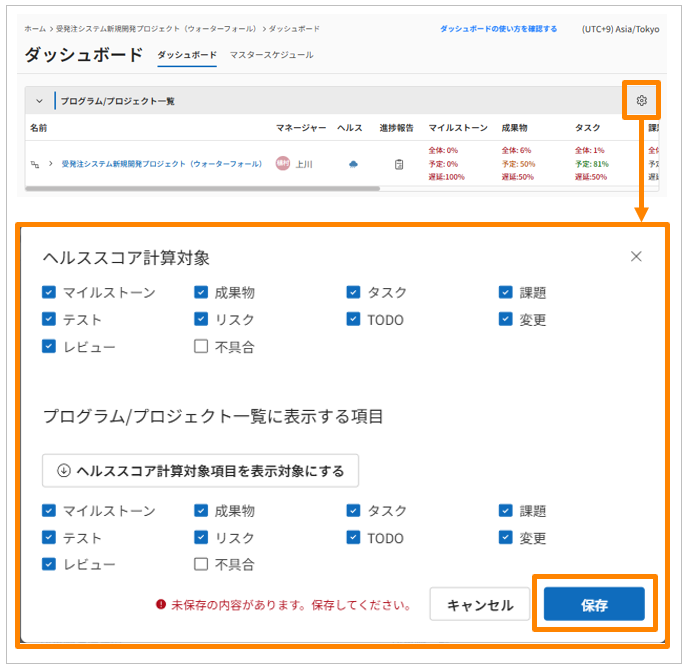Image resolution: width=692 pixels, height=672 pixels.
Task: Click the キャンセル button
Action: point(480,605)
